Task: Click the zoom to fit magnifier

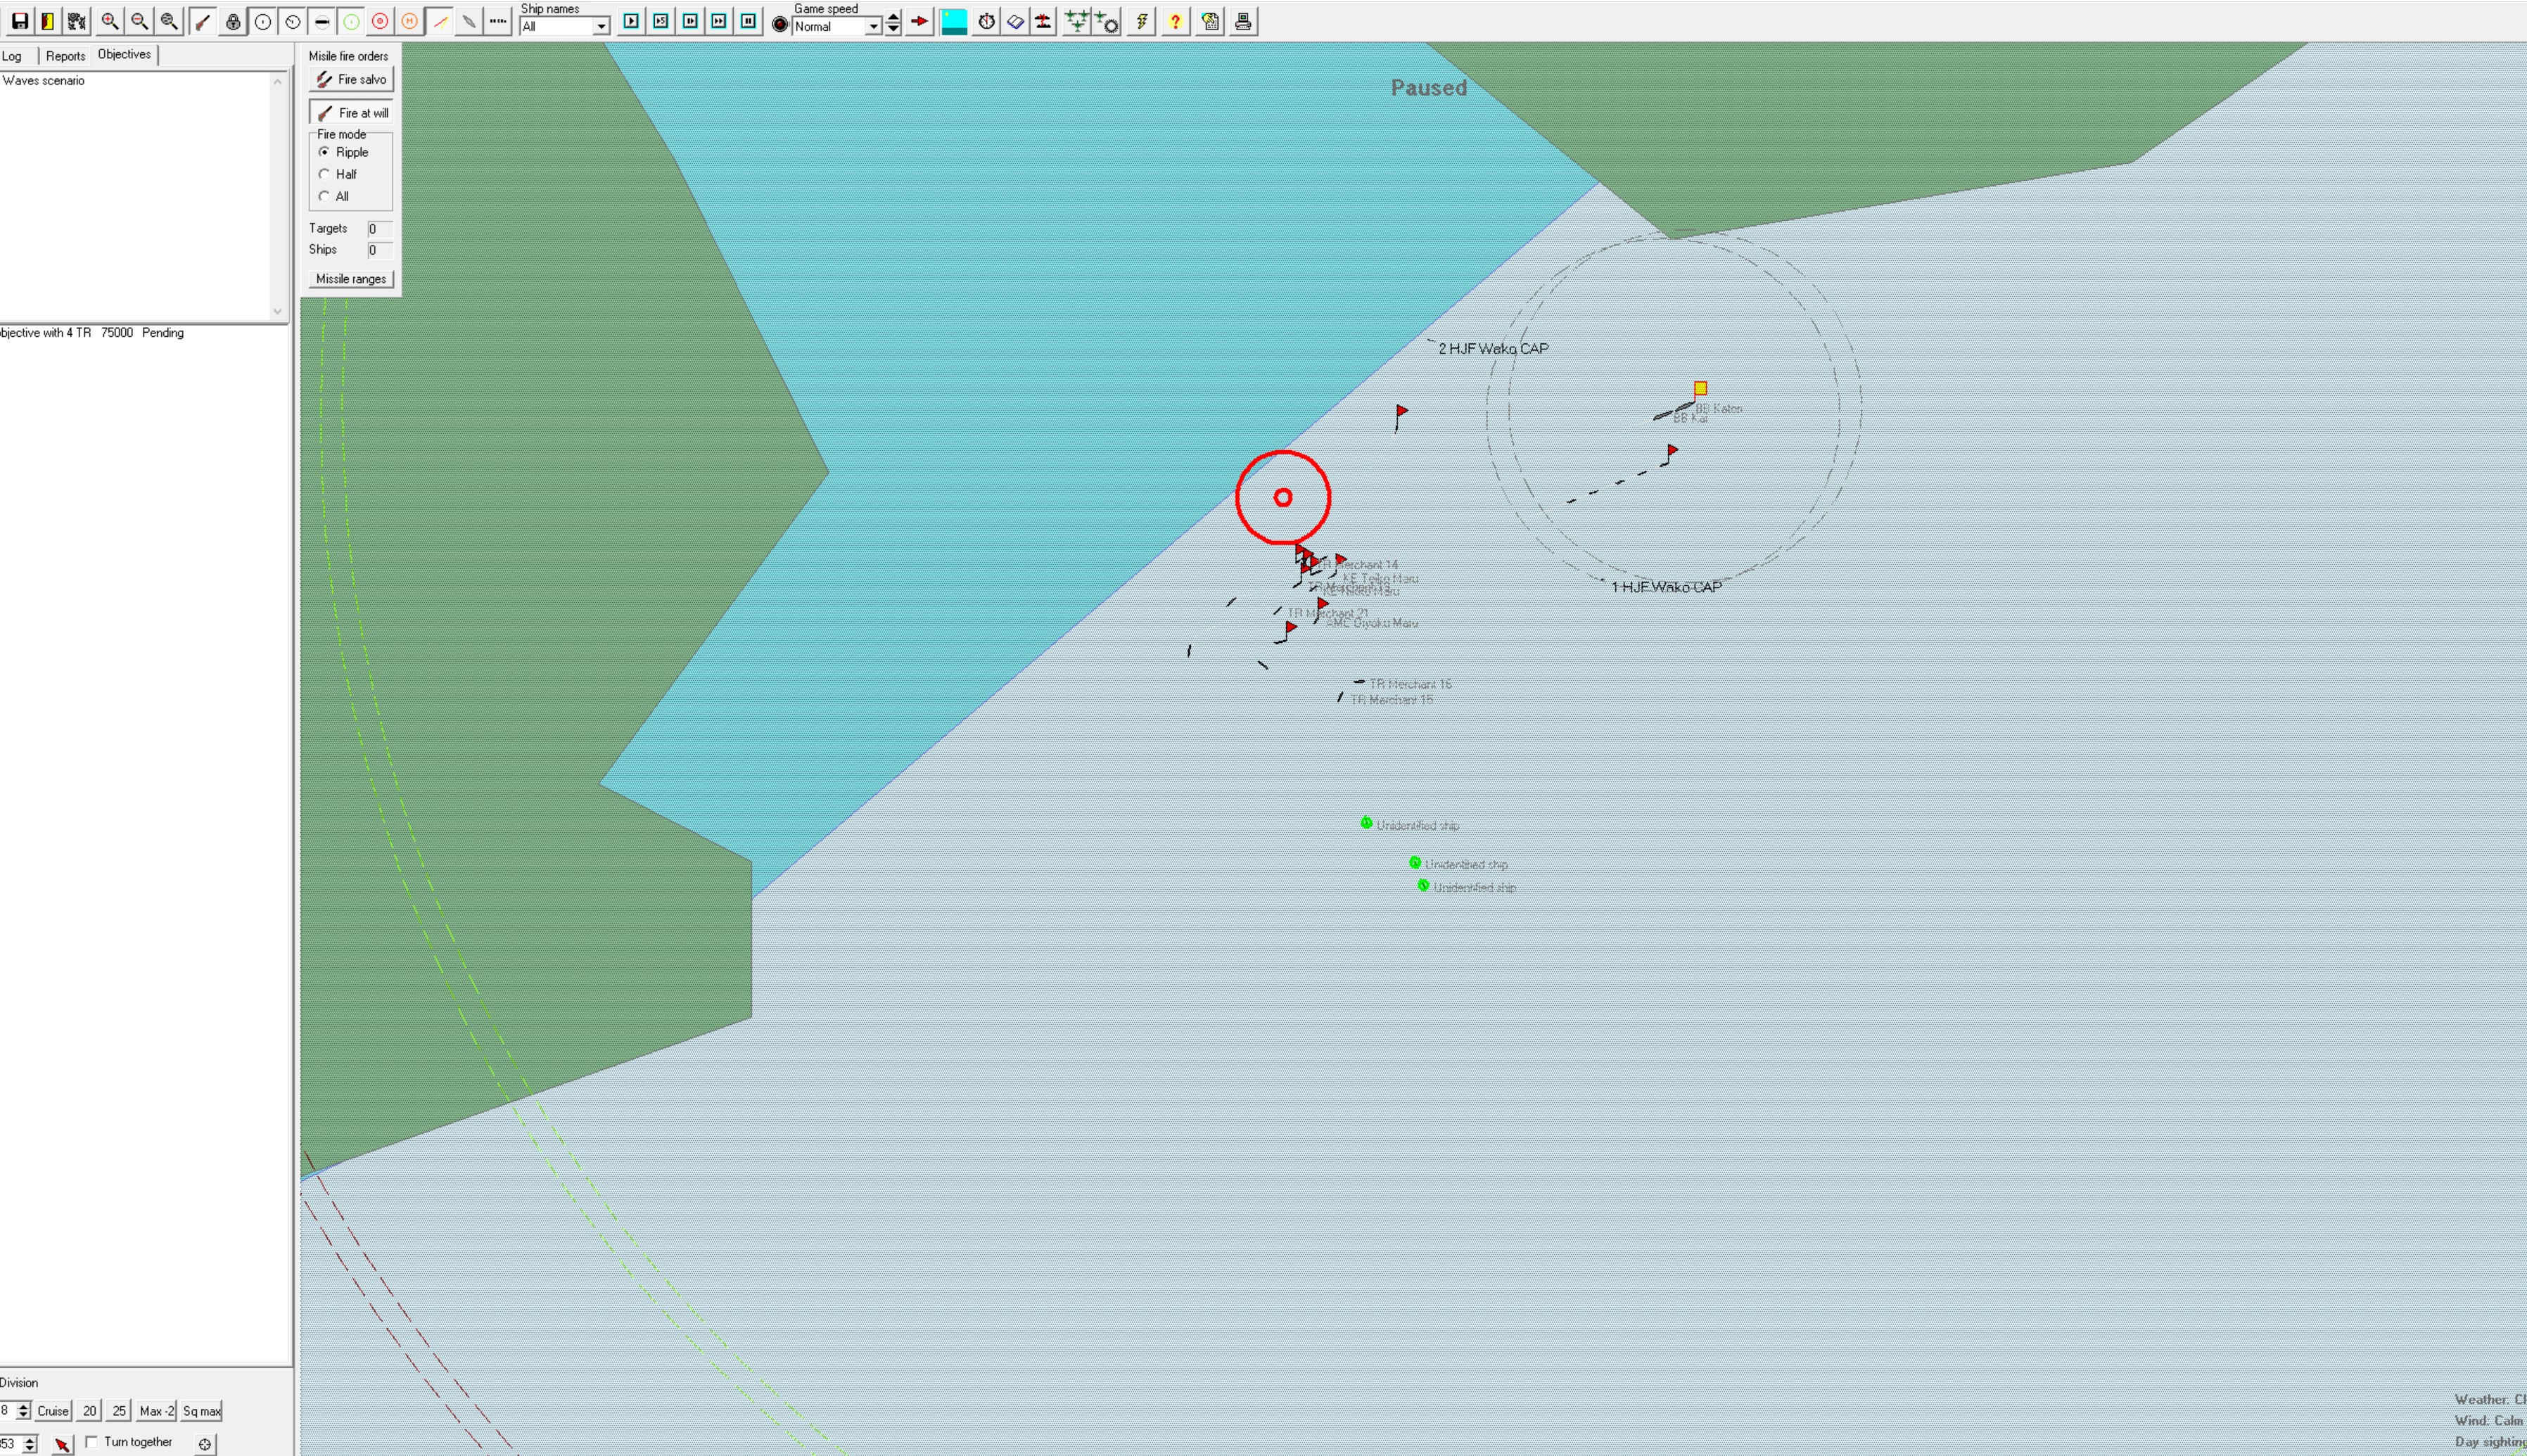Action: tap(170, 21)
